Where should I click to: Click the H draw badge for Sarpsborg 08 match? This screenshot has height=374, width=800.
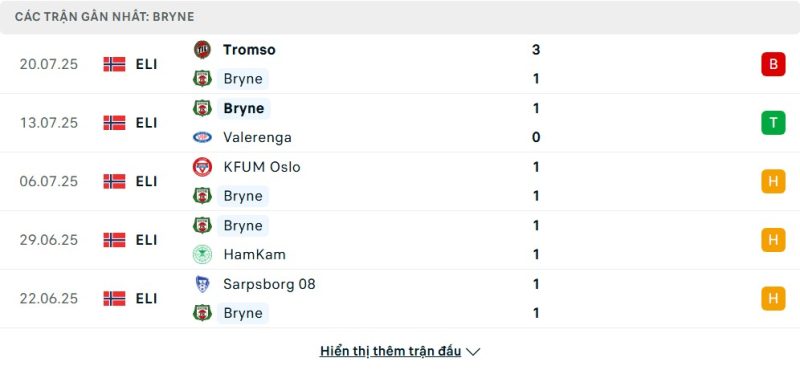[x=773, y=298]
